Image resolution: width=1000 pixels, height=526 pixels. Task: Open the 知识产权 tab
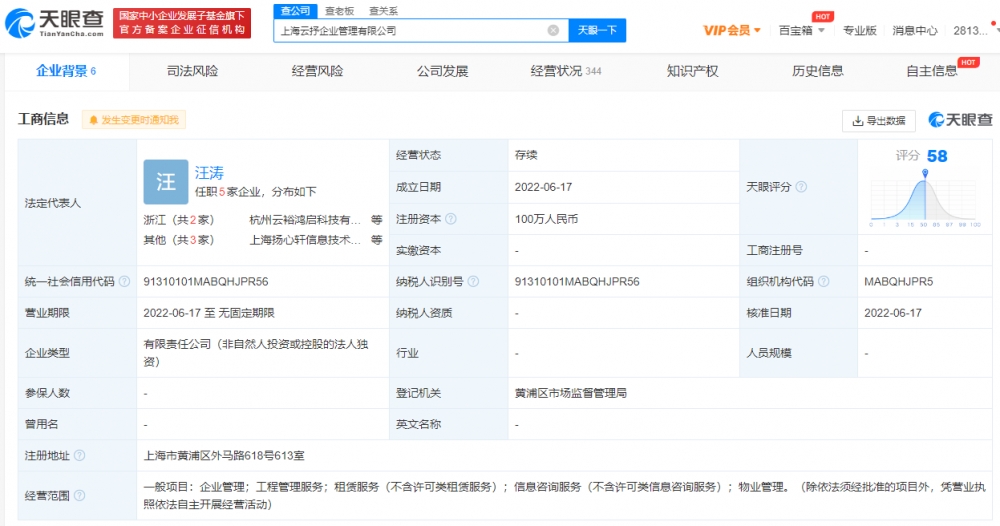point(692,71)
